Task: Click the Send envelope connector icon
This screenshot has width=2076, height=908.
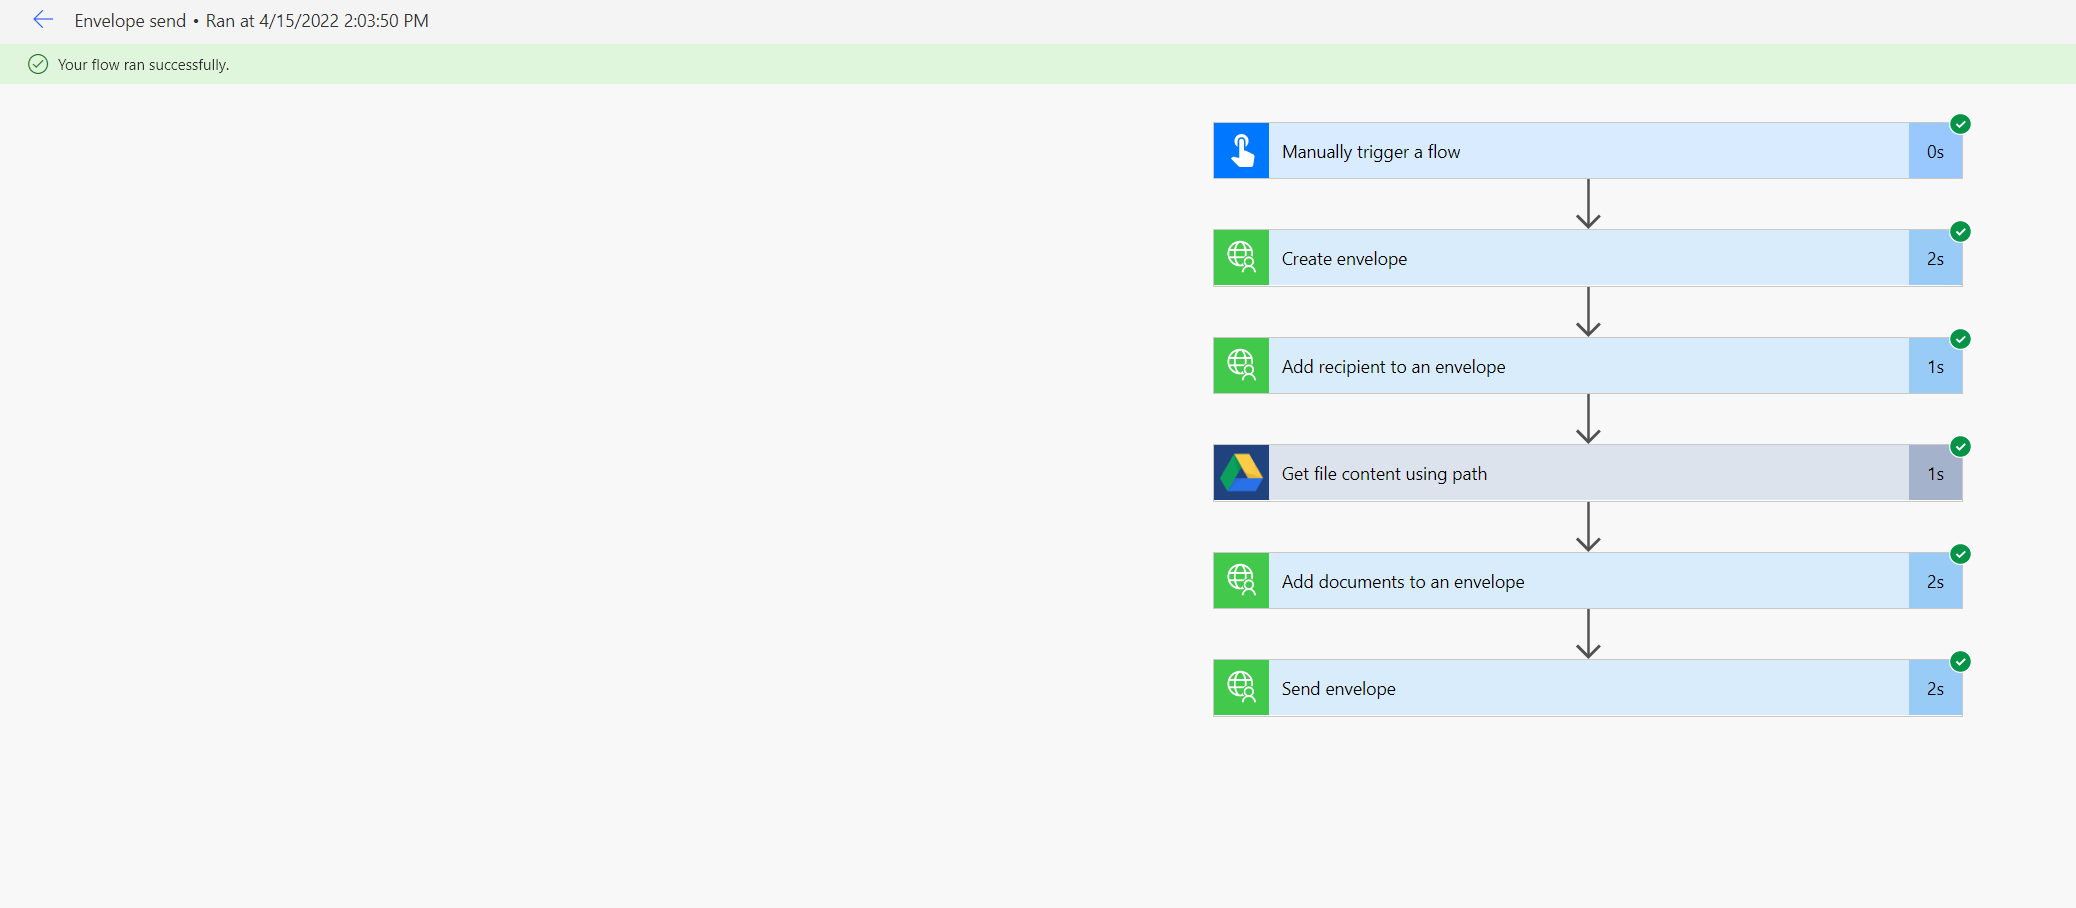Action: (1241, 688)
